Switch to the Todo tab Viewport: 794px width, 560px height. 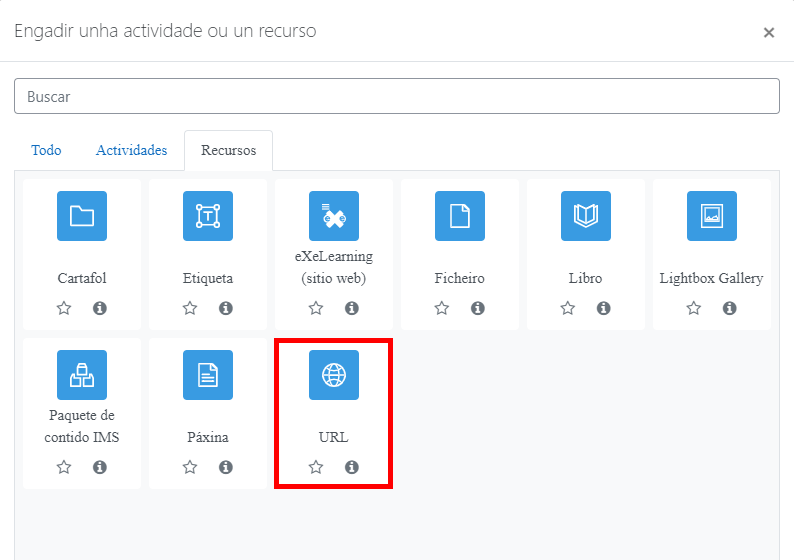click(46, 151)
